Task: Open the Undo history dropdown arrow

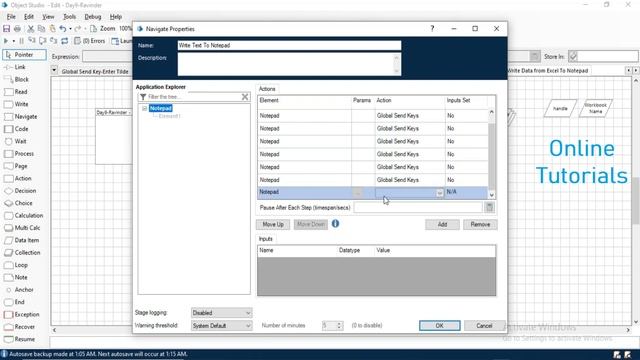Action: tap(70, 29)
